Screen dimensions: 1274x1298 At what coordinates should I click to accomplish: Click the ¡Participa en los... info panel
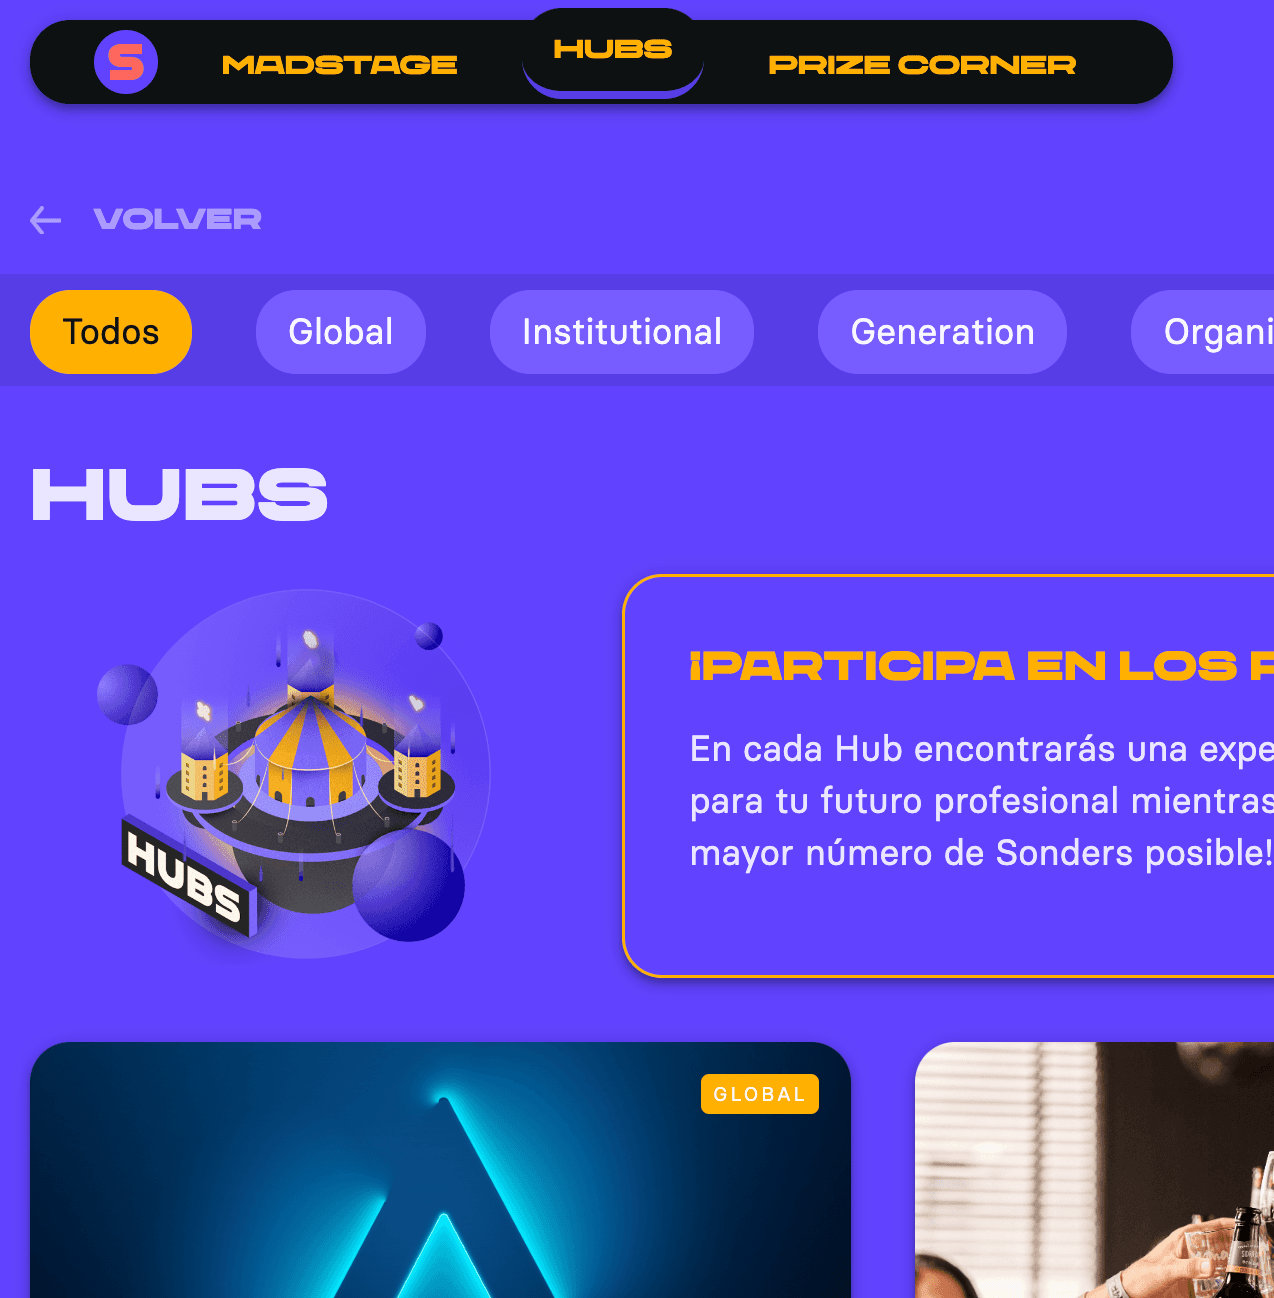click(x=949, y=776)
